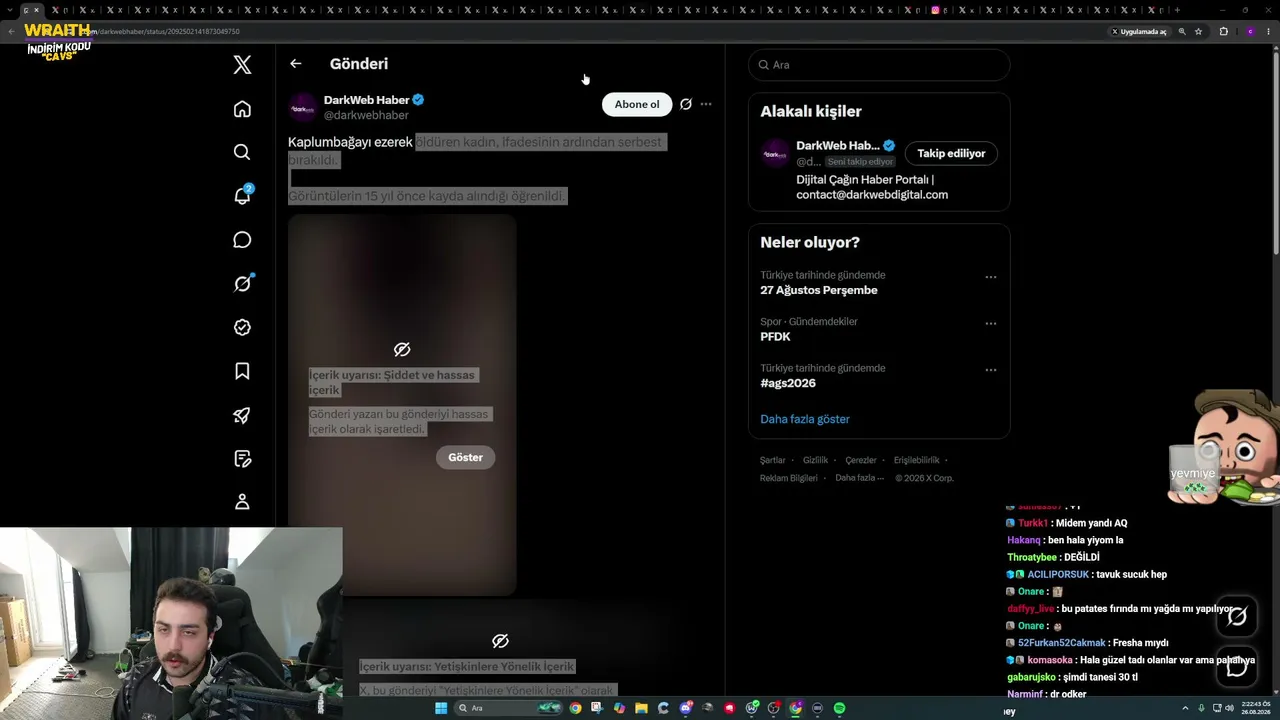Open options for the #ags2026 trend
This screenshot has height=720, width=1280.
(x=991, y=370)
